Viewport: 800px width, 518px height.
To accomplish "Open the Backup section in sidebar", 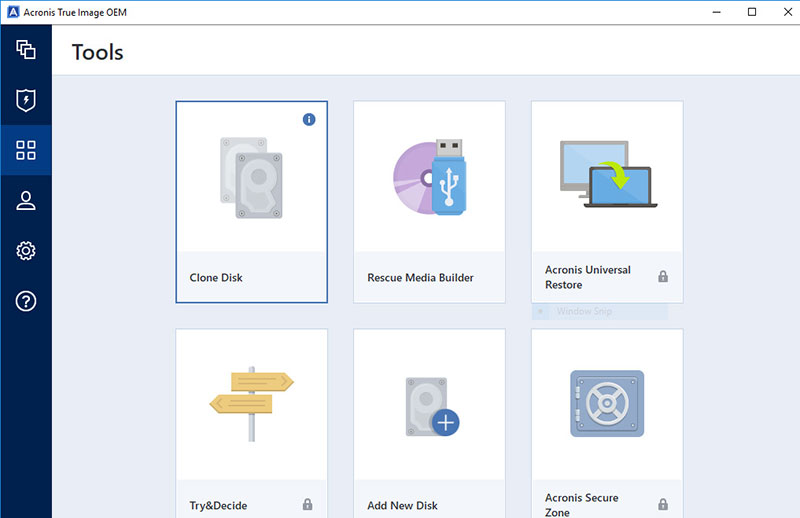I will (x=26, y=50).
